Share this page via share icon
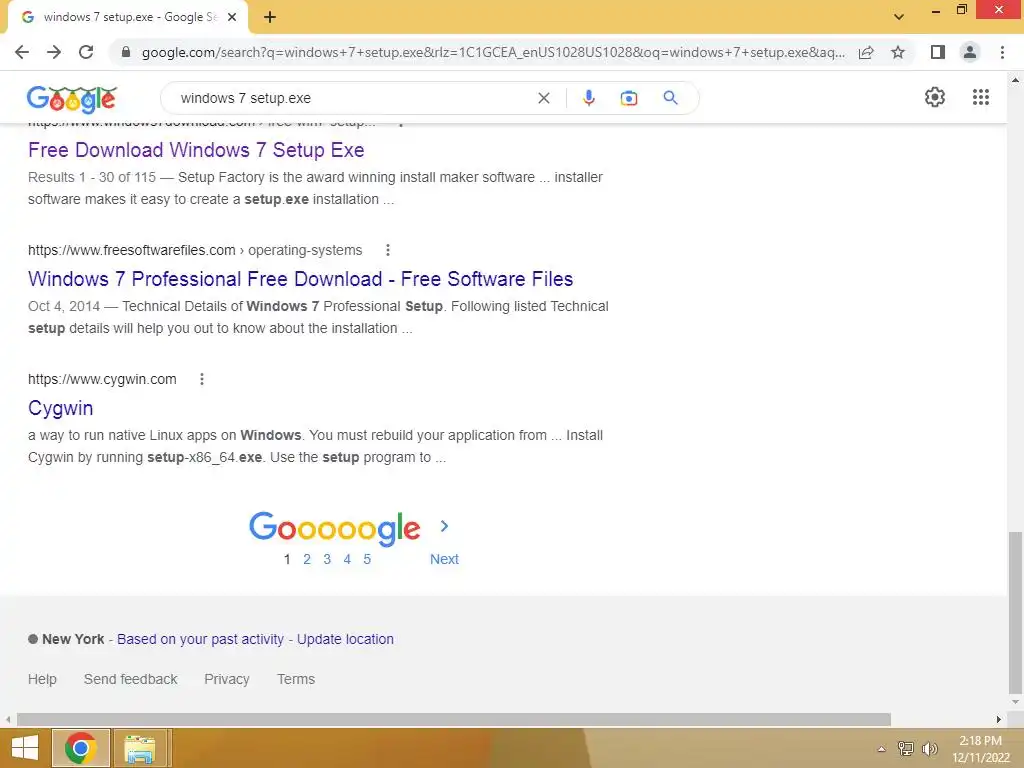This screenshot has width=1024, height=768. point(866,52)
